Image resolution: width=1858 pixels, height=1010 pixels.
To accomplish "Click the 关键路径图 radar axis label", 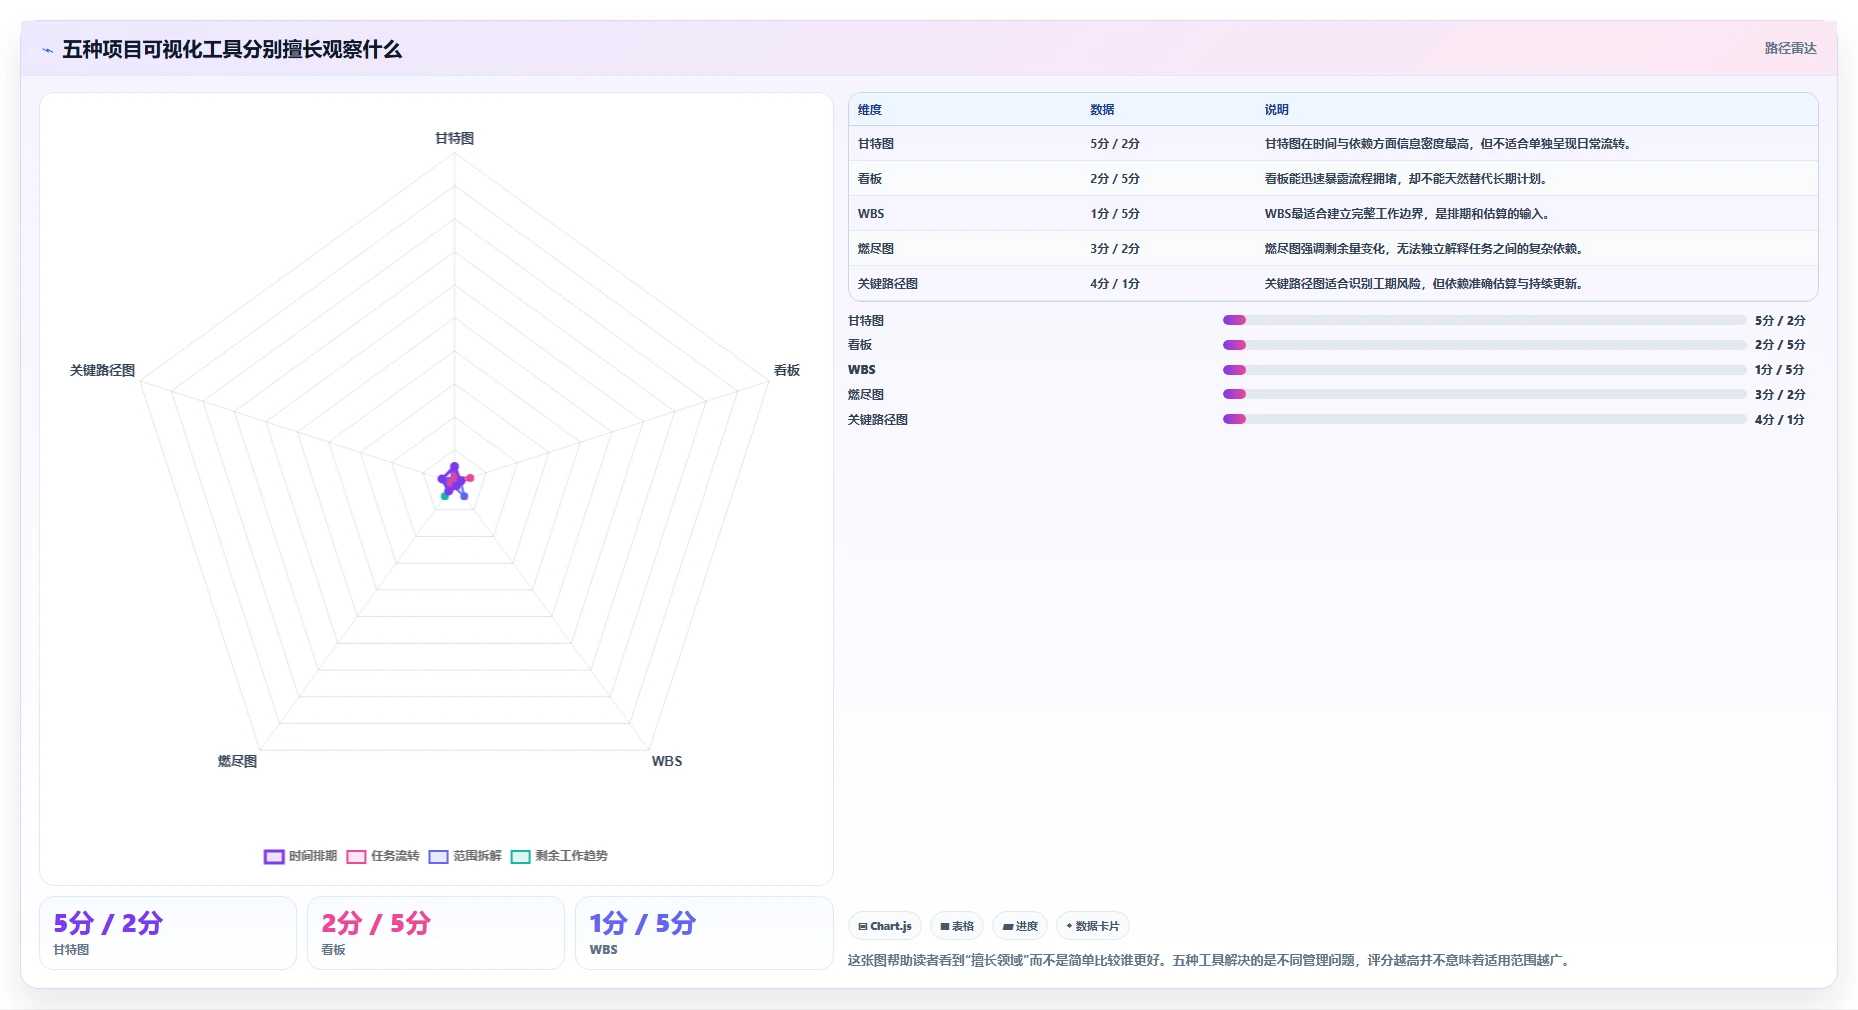I will point(102,370).
